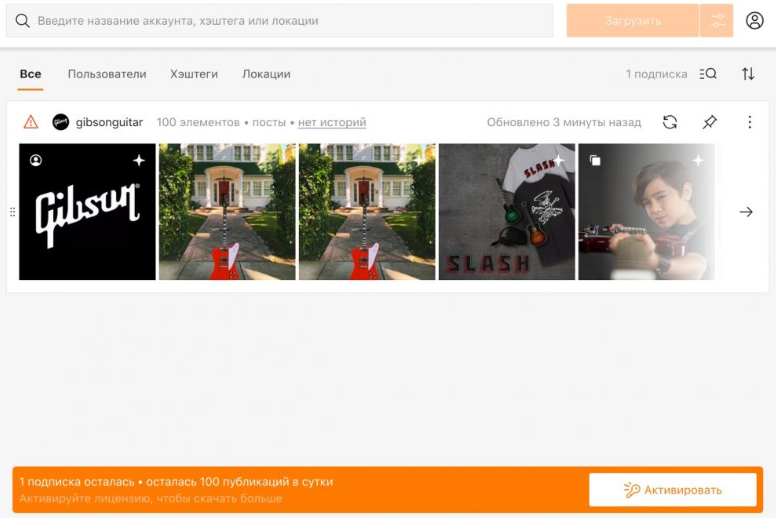776x518 pixels.
Task: Open the sort order arrows
Action: click(x=748, y=74)
